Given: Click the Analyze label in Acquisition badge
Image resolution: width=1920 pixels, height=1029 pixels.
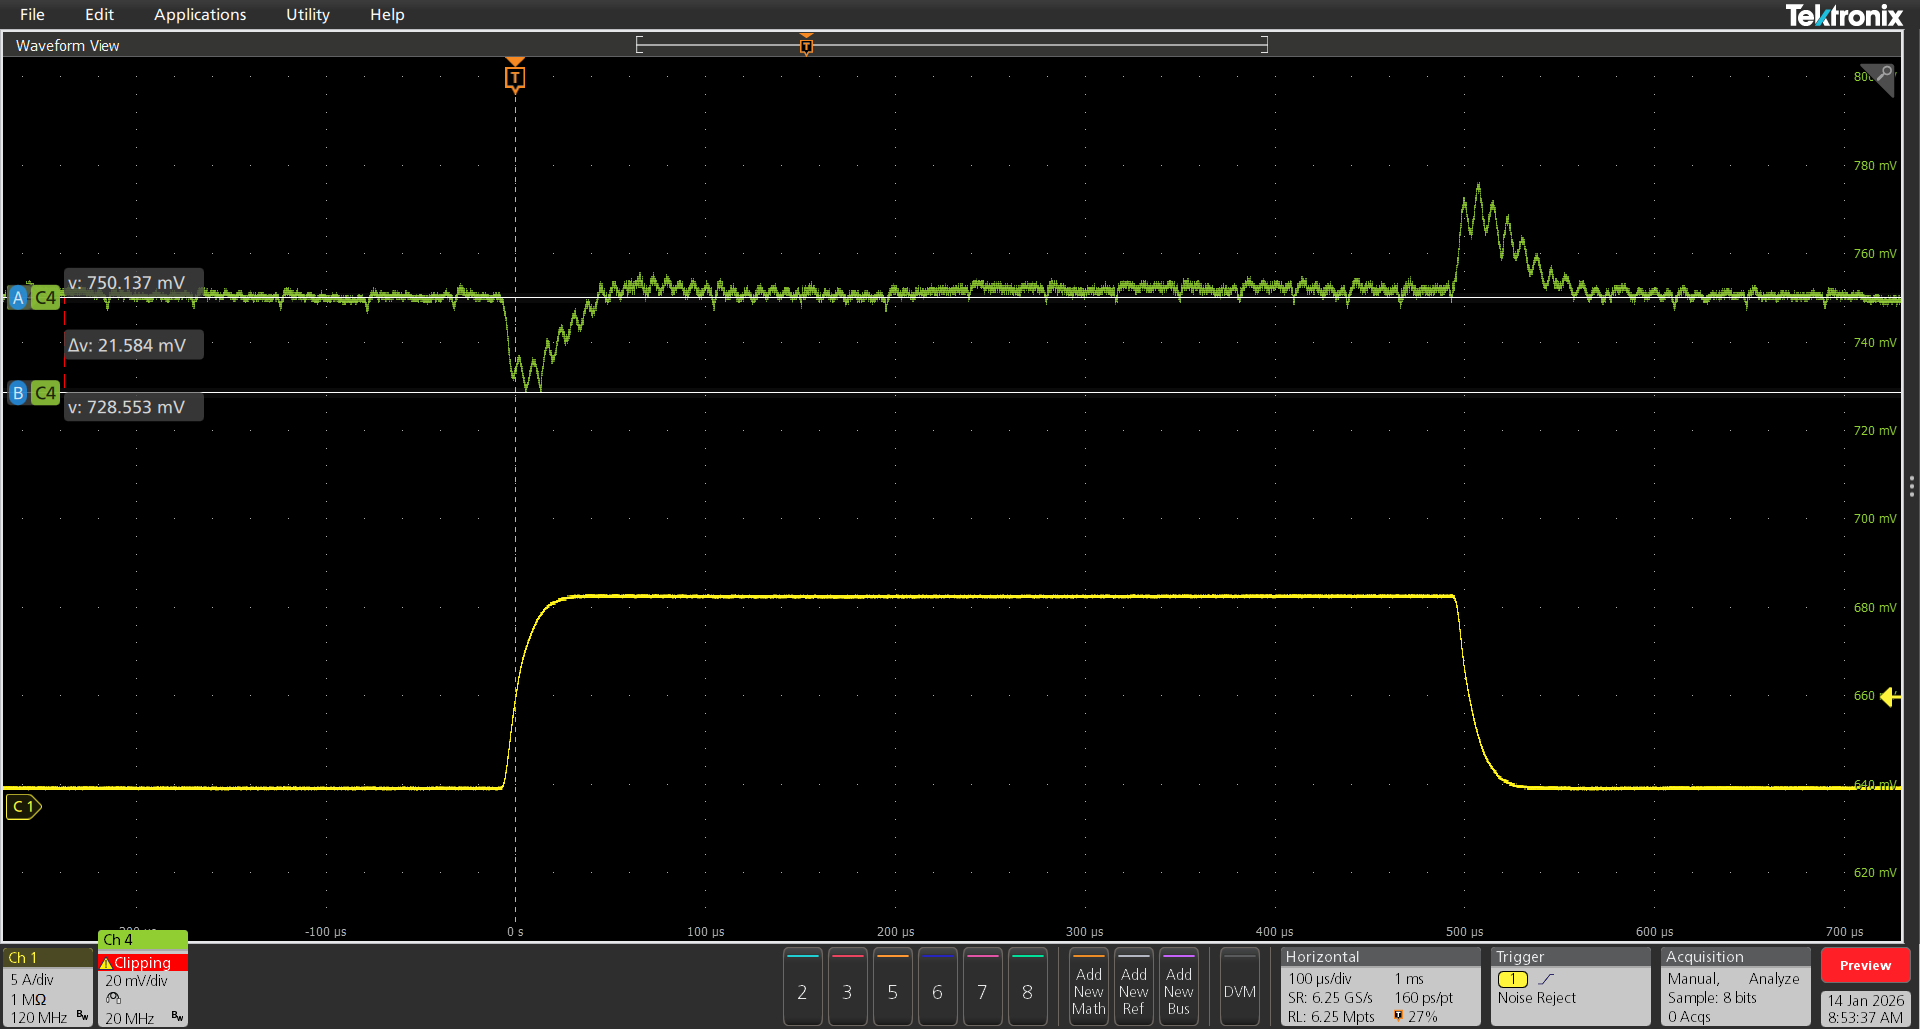Looking at the screenshot, I should click(1774, 979).
